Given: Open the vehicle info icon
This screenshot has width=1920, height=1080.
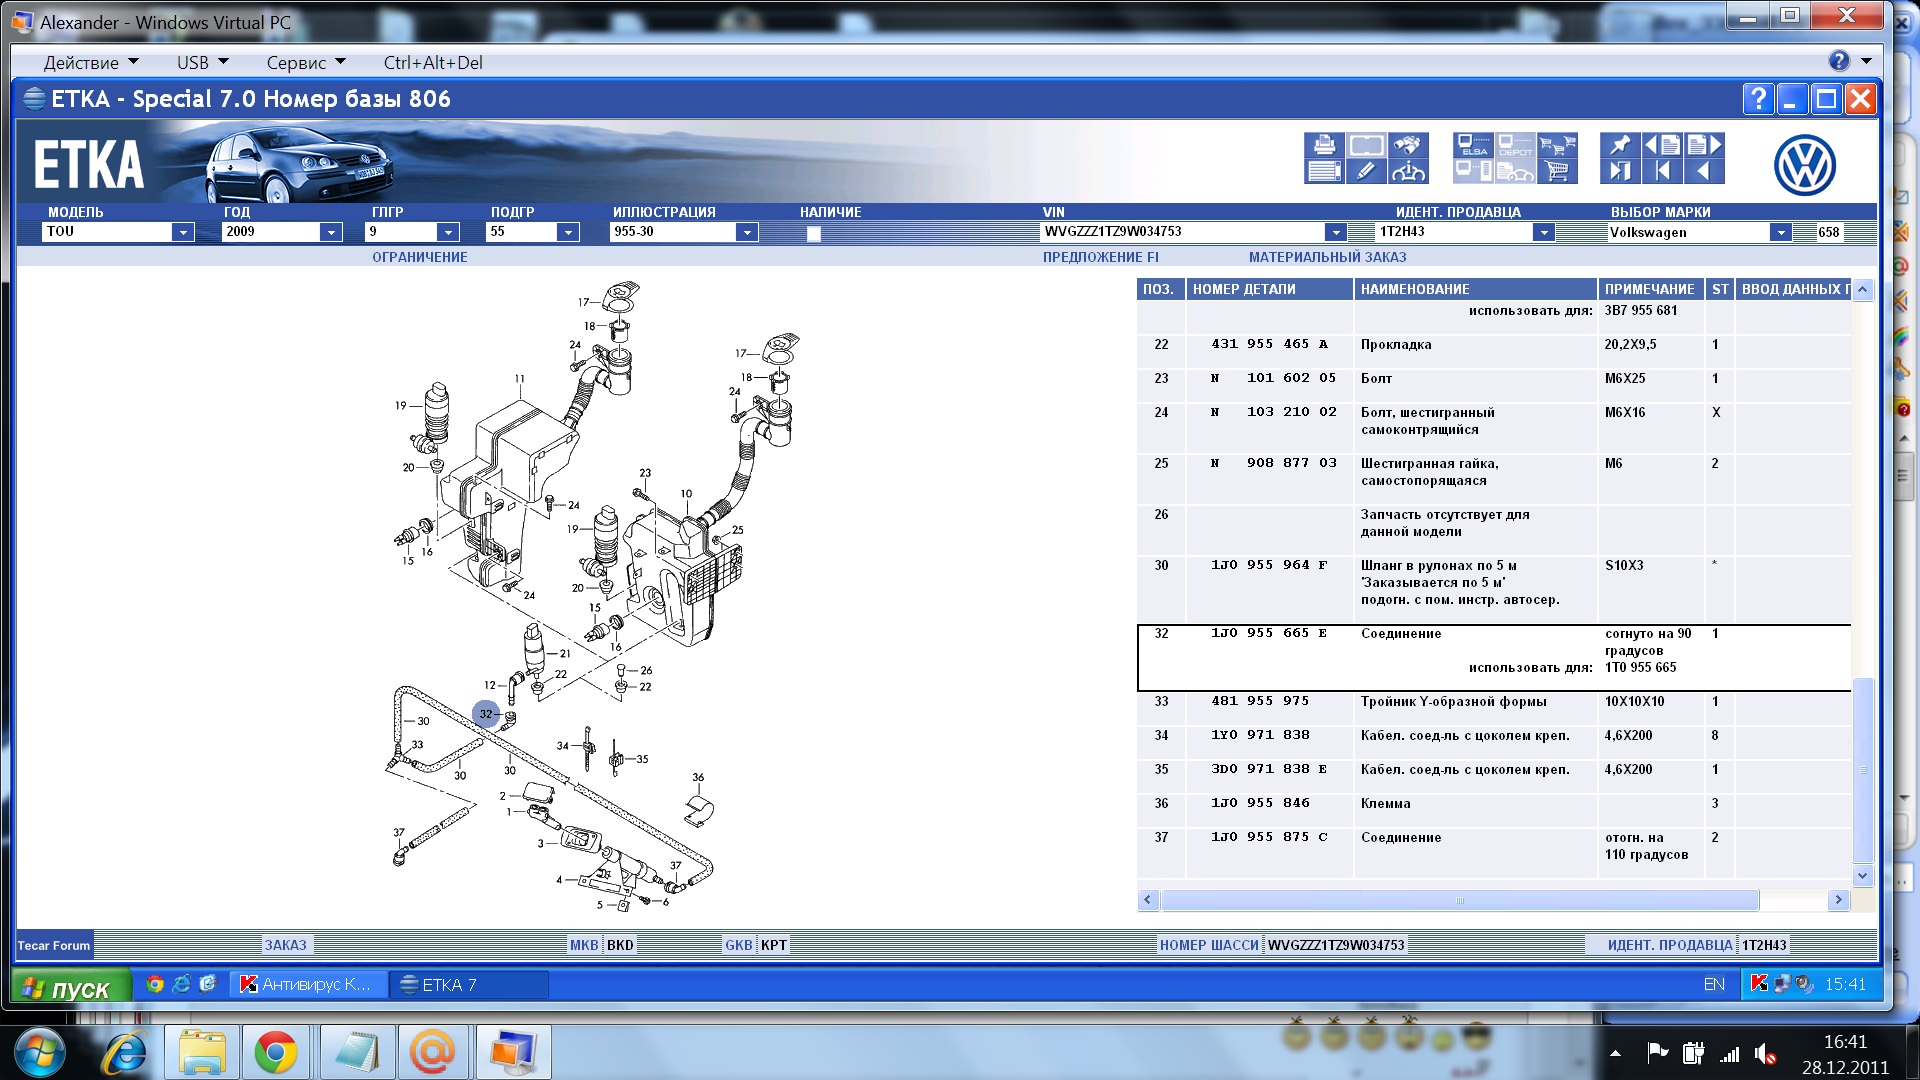Looking at the screenshot, I should [1408, 171].
